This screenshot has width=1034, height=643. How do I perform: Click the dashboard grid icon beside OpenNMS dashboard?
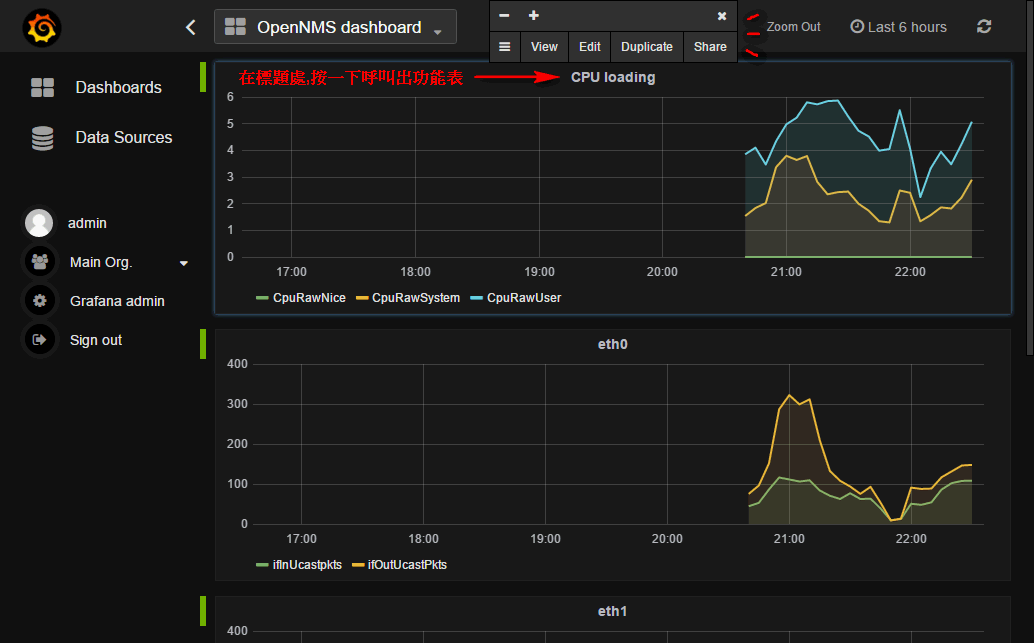235,27
